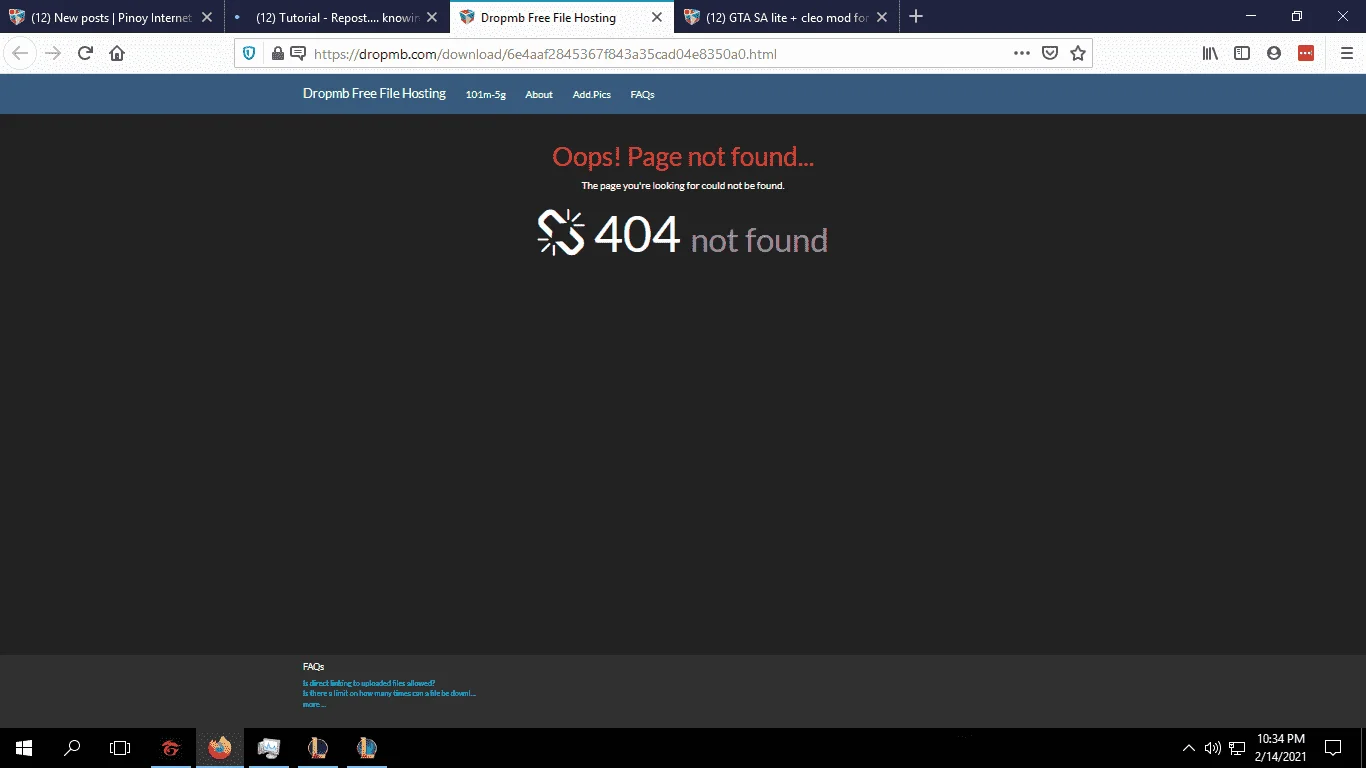The image size is (1366, 768).
Task: Click the dropmb.com address bar URL
Action: [x=545, y=54]
